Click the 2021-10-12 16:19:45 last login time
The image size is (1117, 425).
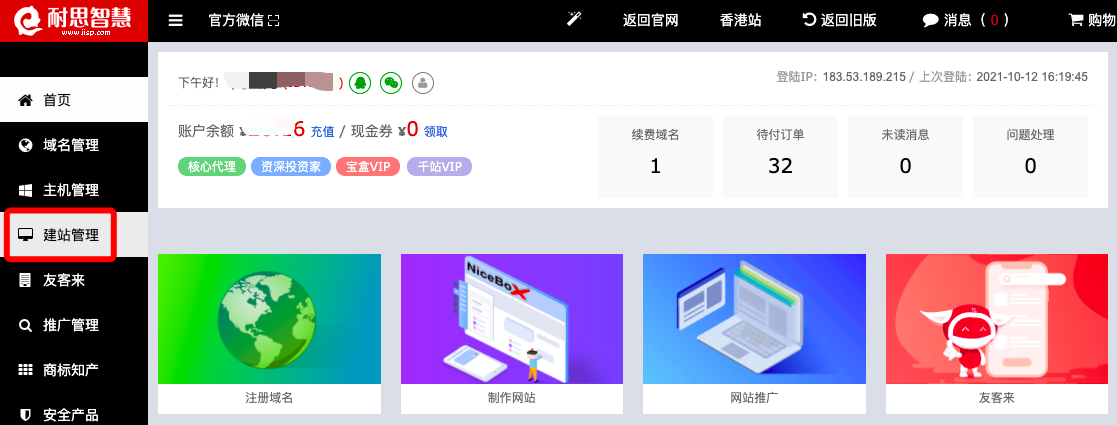pos(1032,77)
